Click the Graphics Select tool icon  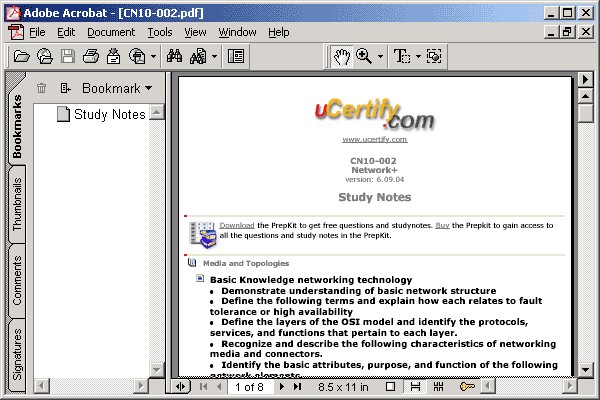[x=434, y=56]
